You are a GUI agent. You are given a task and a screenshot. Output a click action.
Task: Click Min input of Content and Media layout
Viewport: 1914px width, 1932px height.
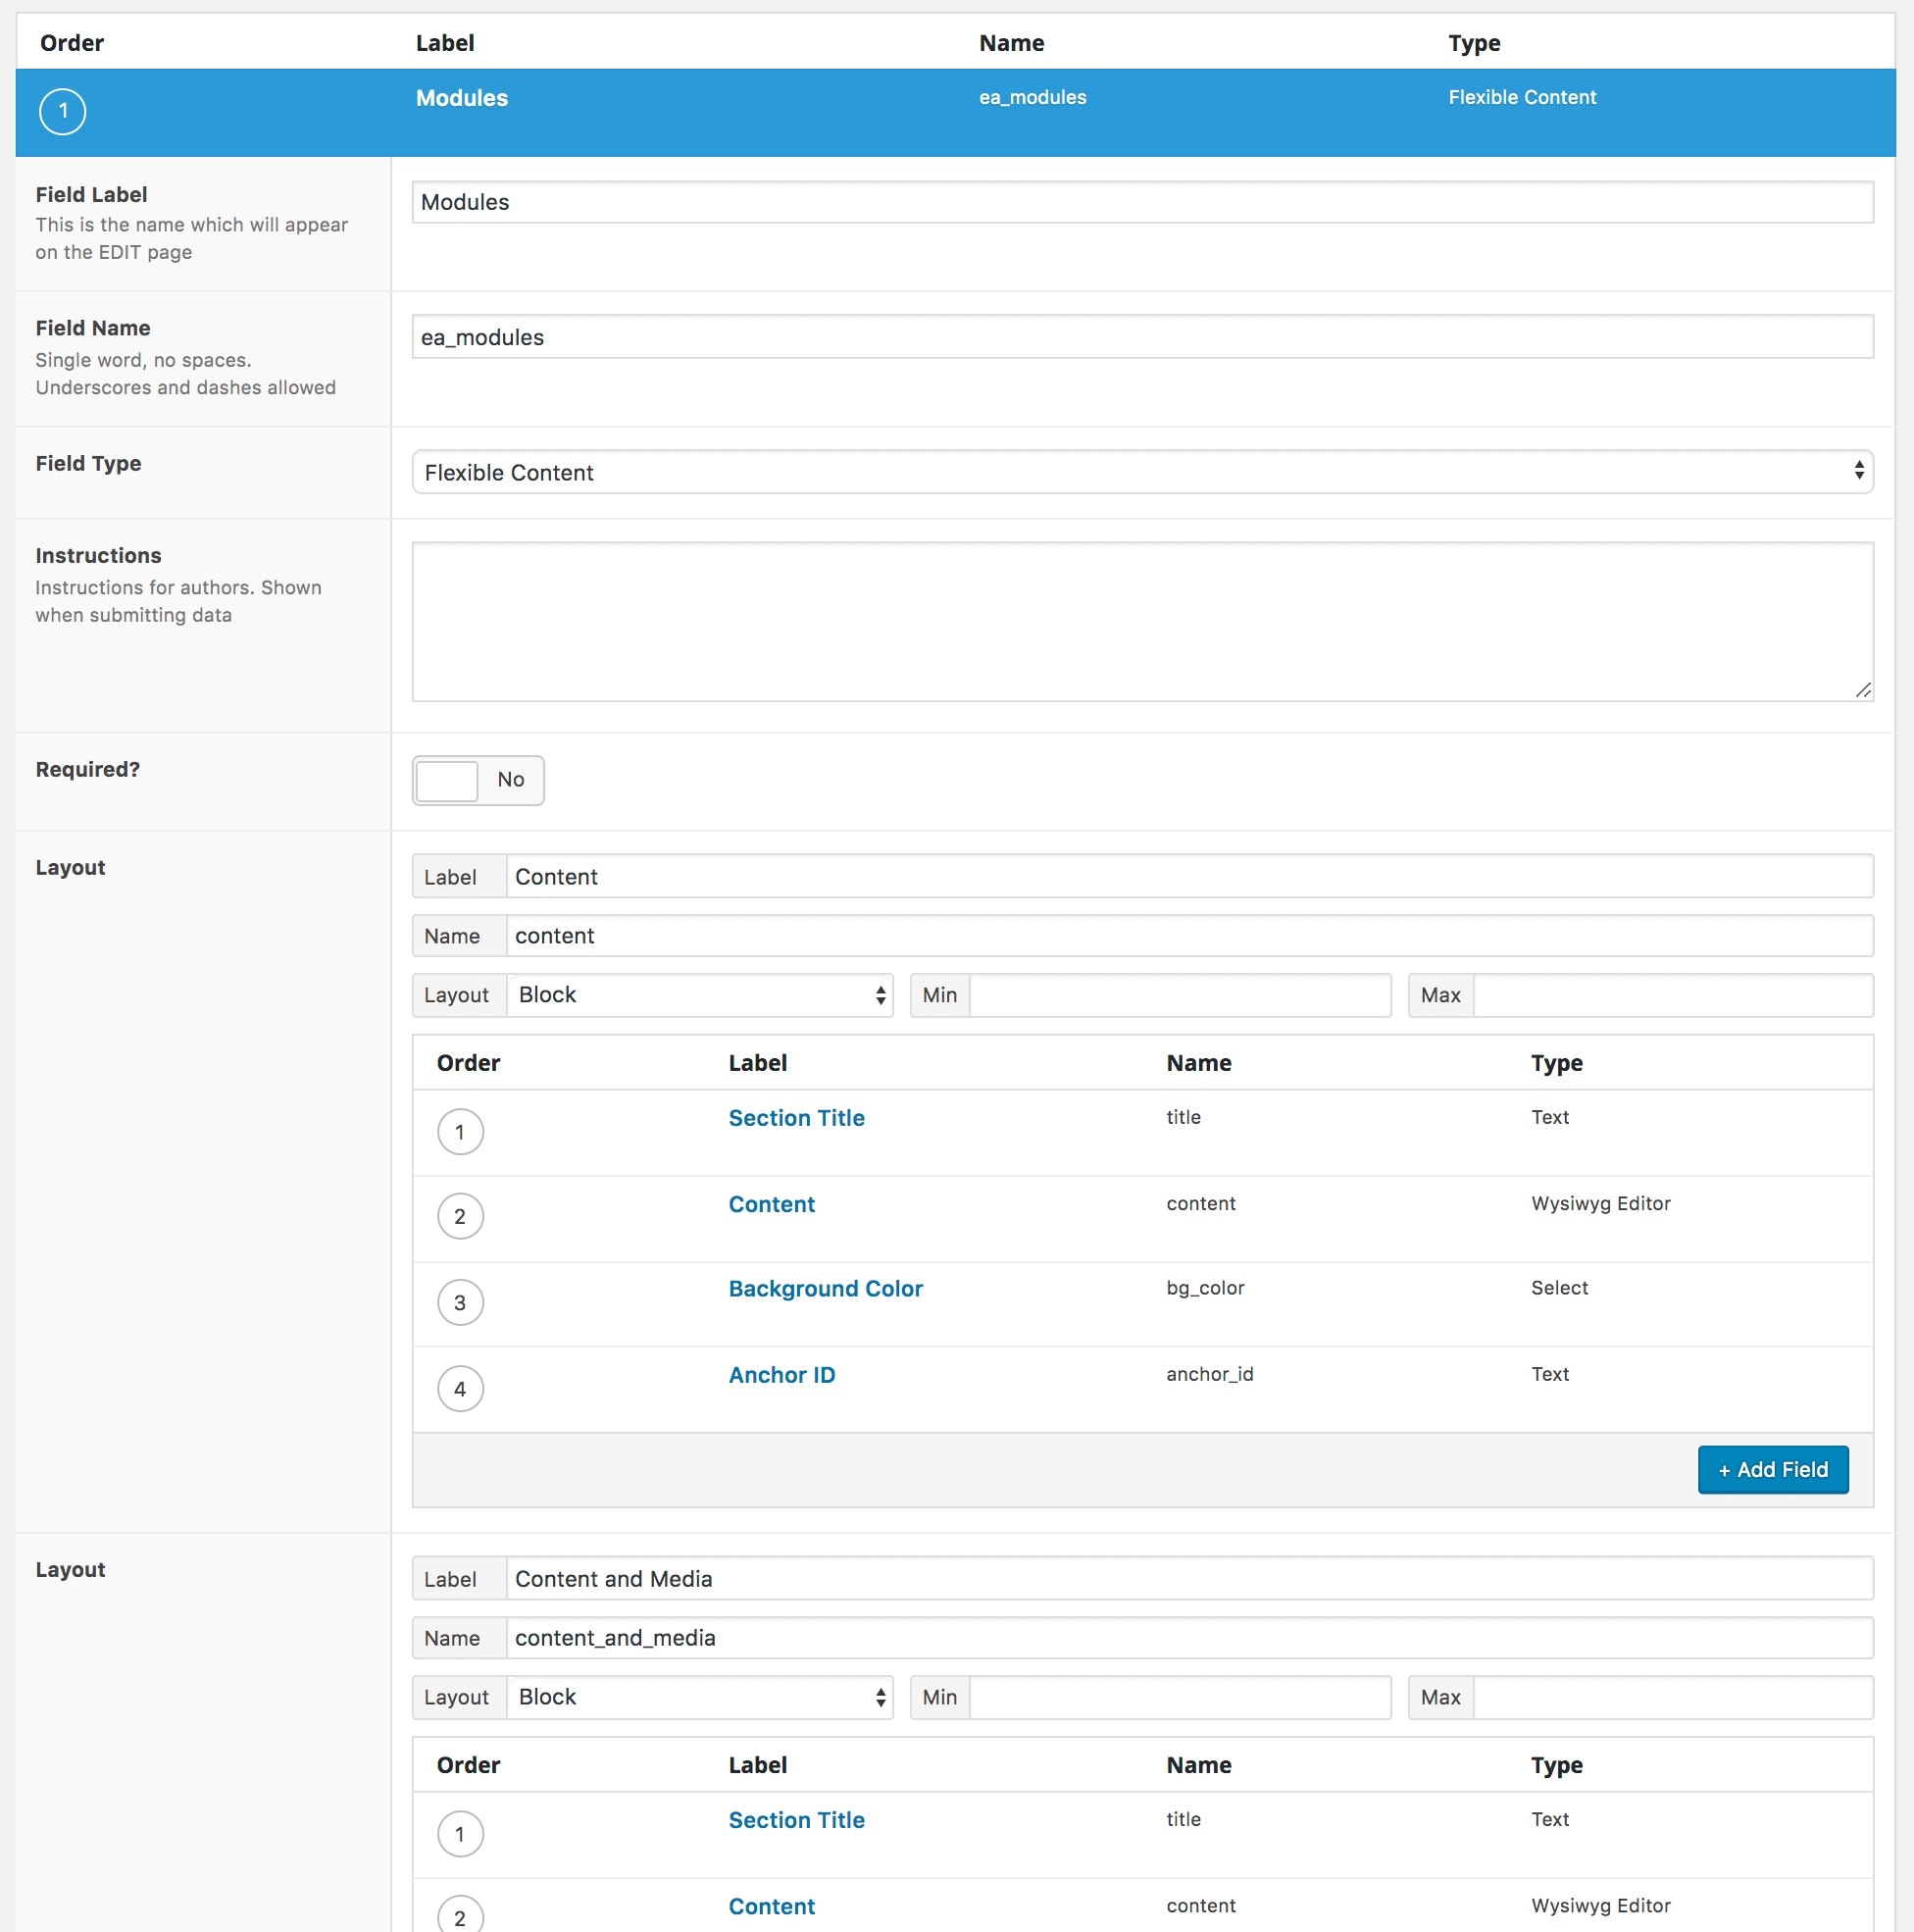click(1180, 1698)
